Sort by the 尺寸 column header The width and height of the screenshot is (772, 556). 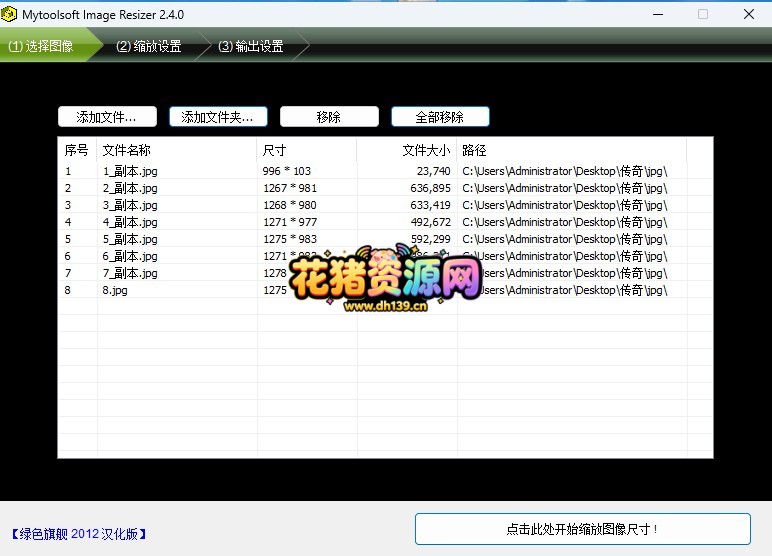[x=307, y=150]
